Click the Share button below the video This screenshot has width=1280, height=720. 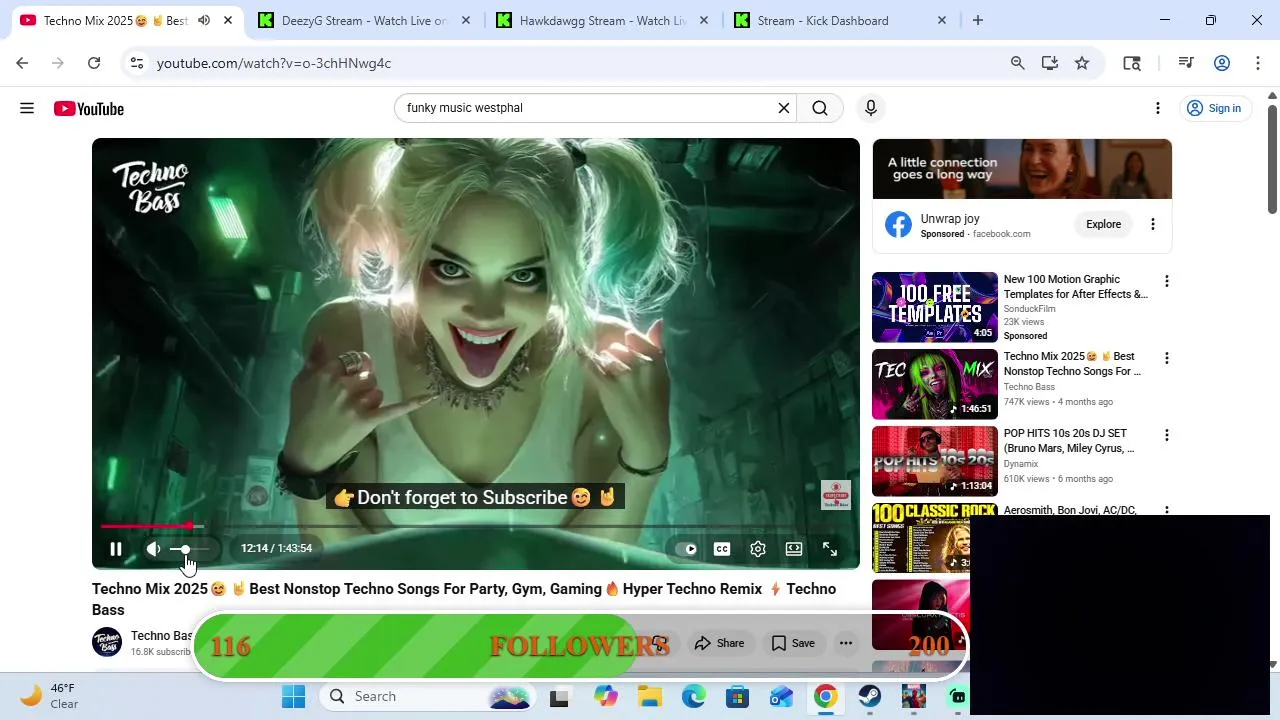point(720,643)
